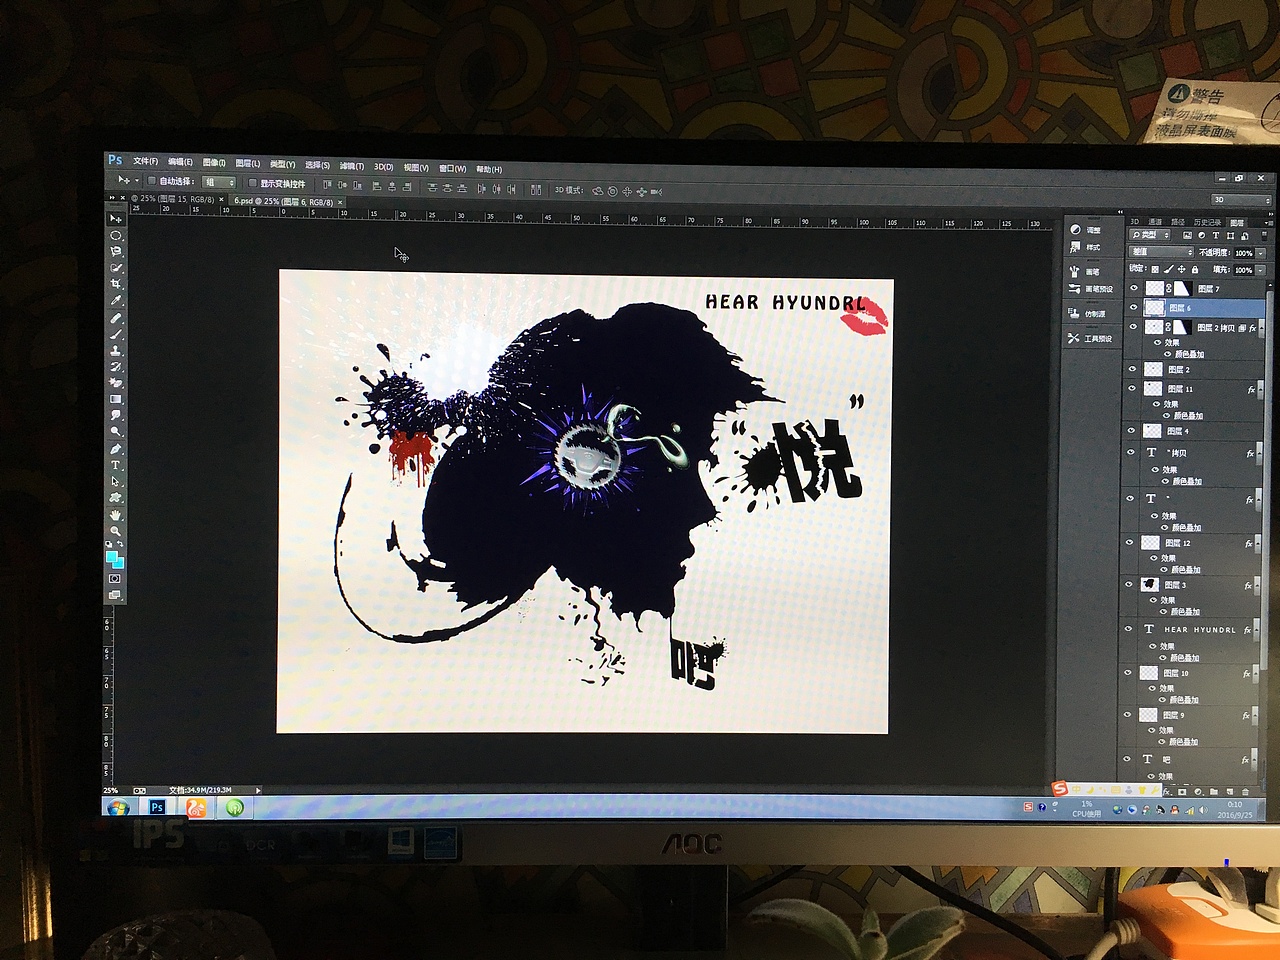Hide layer 图层 11
Screen dimensions: 1280x960
point(1133,388)
